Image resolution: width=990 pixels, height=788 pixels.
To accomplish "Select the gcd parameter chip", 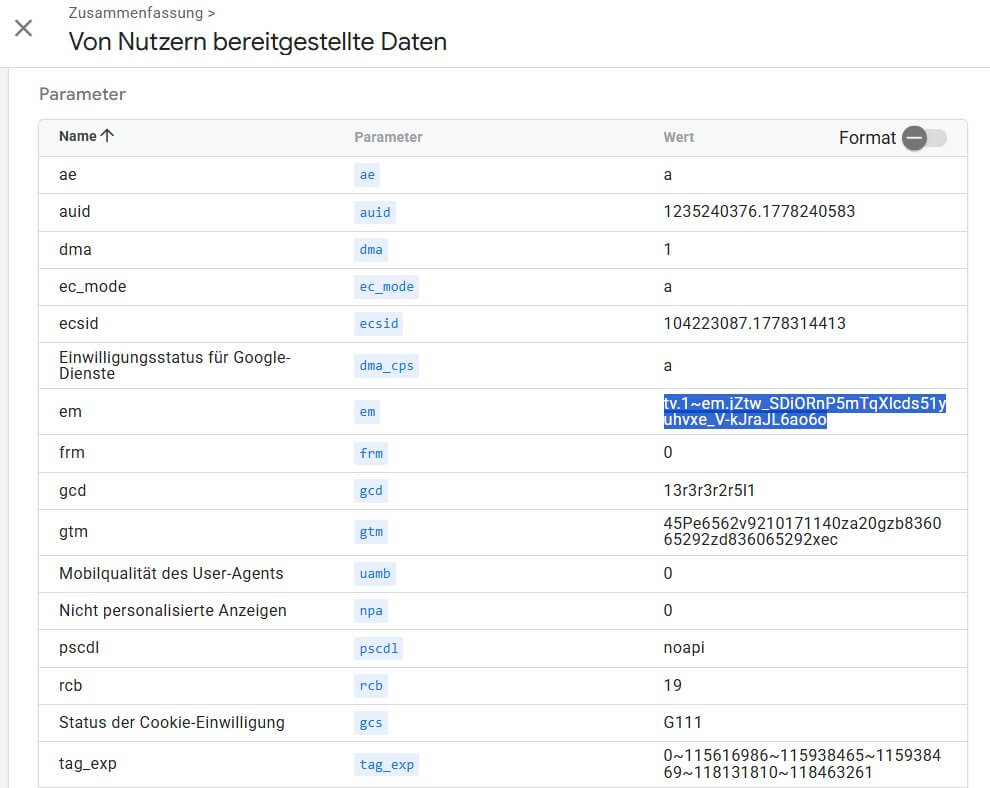I will (x=371, y=491).
